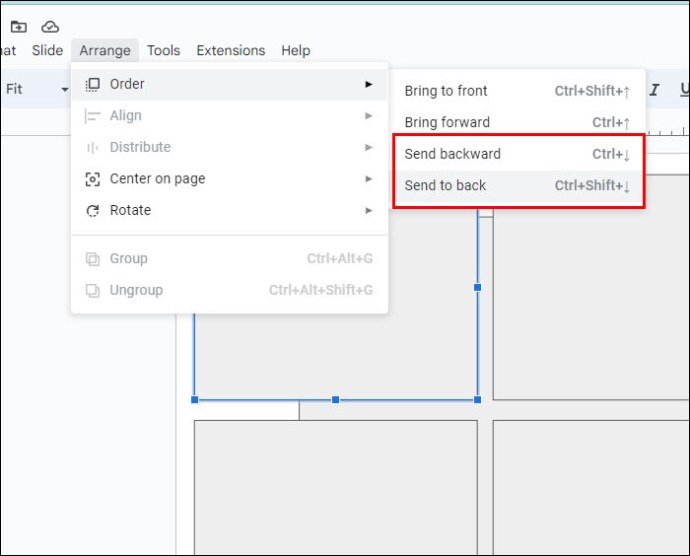Screen dimensions: 690x556
Task: Expand the Rotate submenu arrow
Action: click(369, 210)
